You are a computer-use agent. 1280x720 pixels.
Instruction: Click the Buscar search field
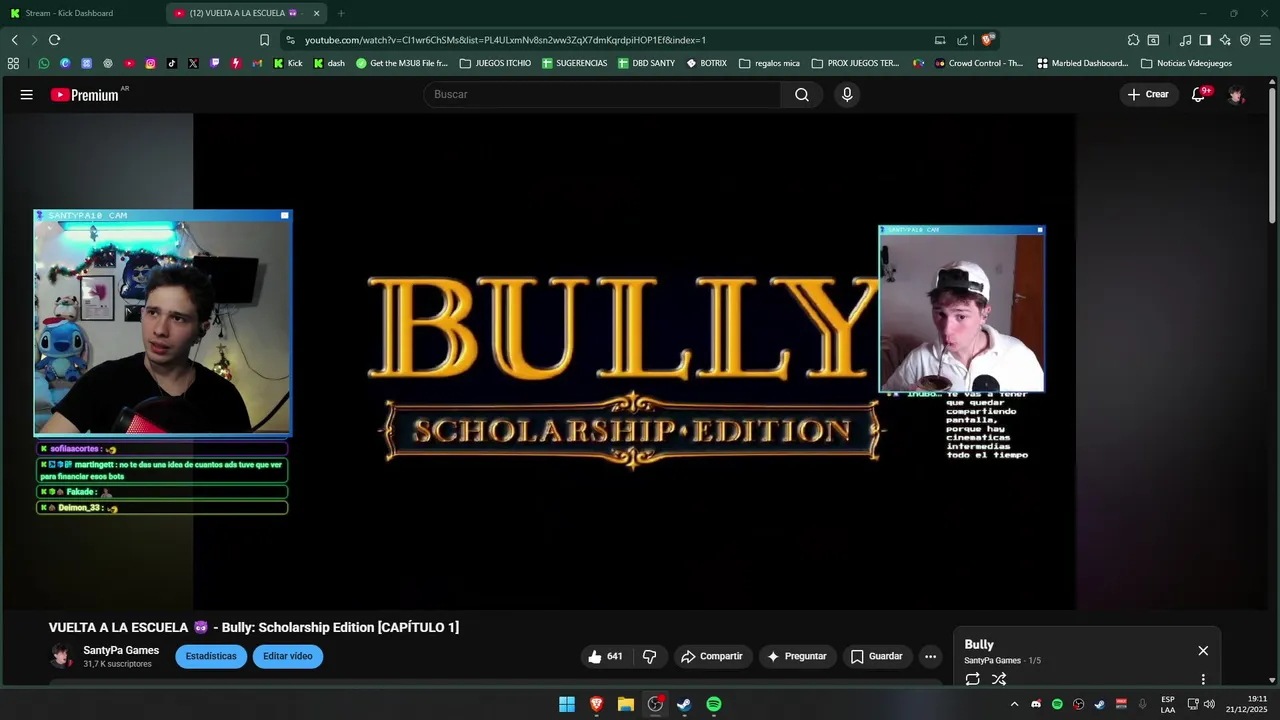point(602,94)
